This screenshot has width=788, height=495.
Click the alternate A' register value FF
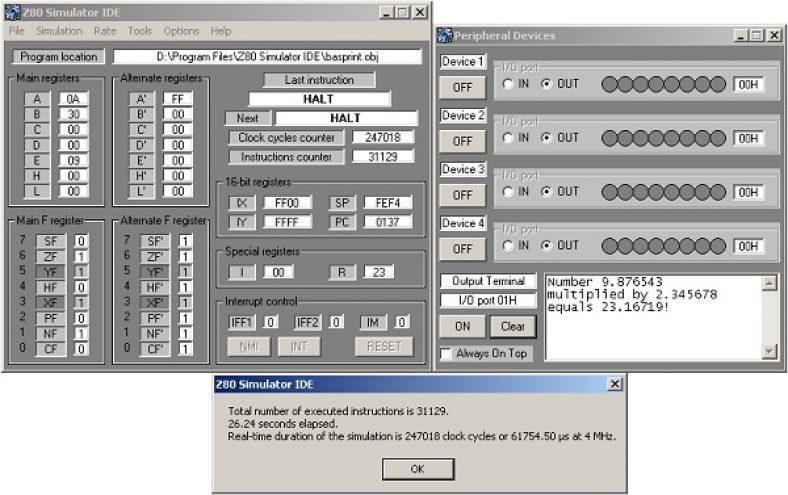click(178, 98)
